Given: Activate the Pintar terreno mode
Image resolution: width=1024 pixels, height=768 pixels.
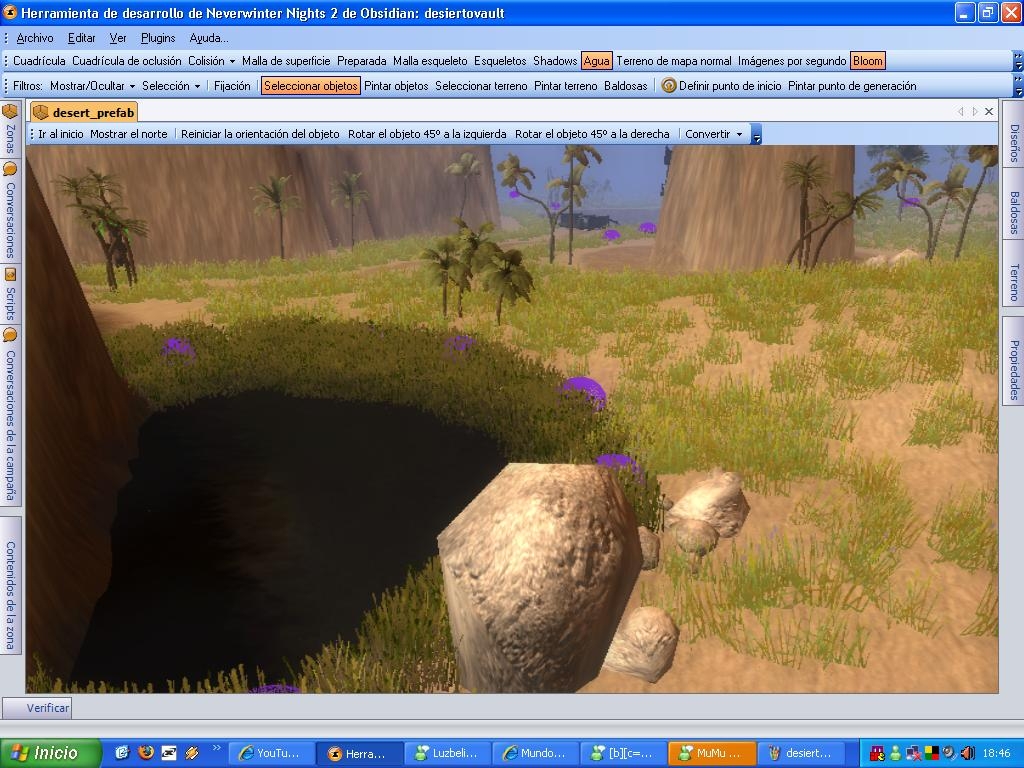Looking at the screenshot, I should point(565,86).
